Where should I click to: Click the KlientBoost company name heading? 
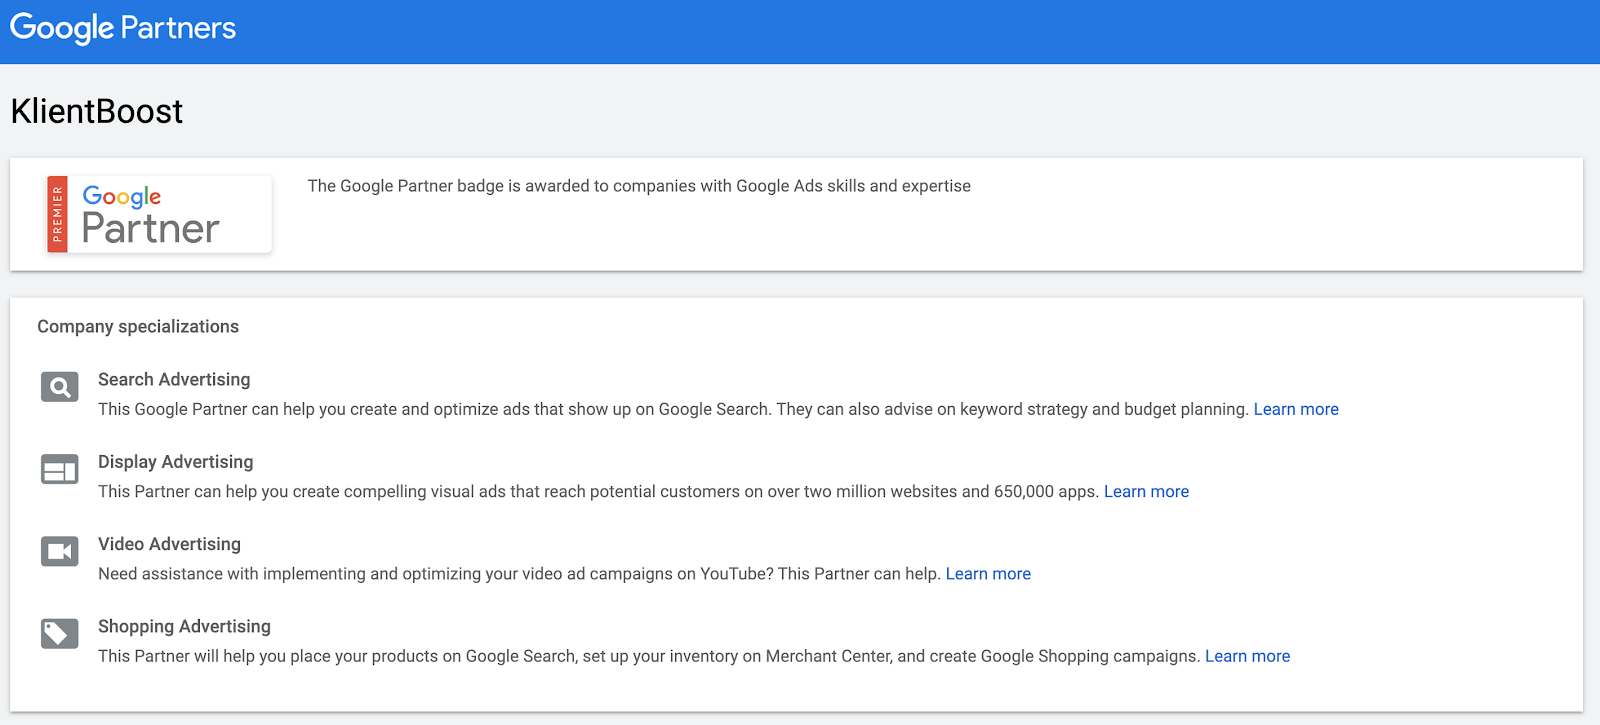tap(97, 111)
